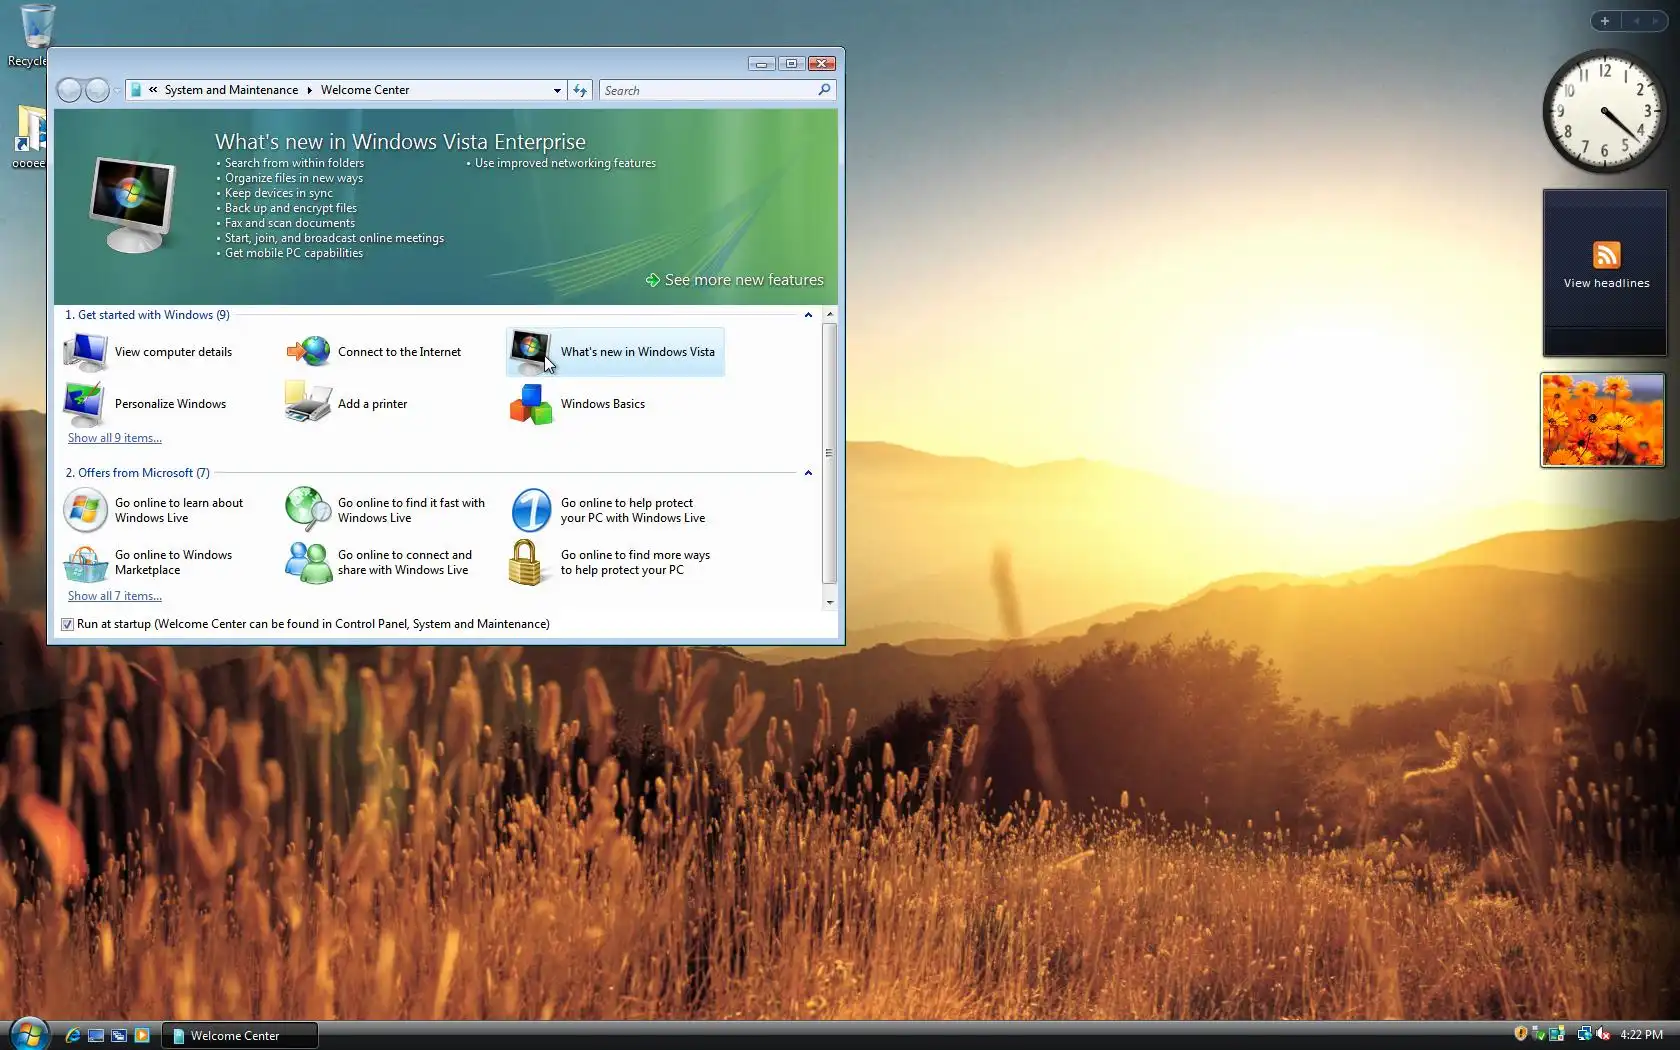This screenshot has height=1050, width=1680.
Task: Collapse the Offers from Microsoft section
Action: pos(808,473)
